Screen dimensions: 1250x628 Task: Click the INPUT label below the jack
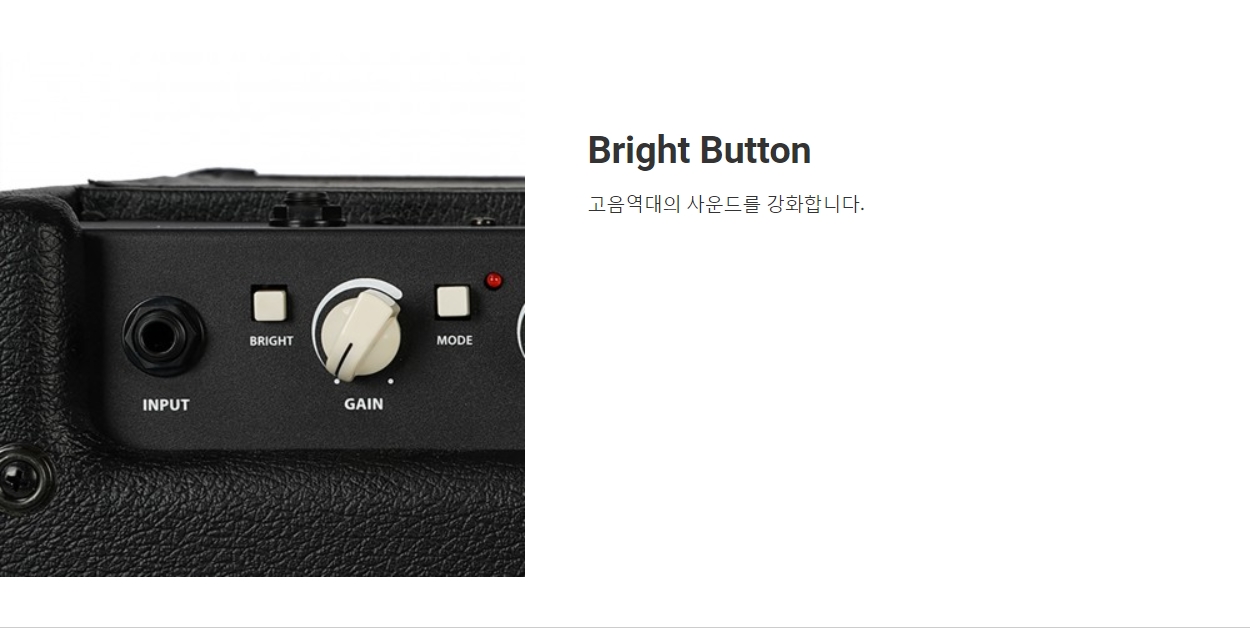tap(166, 405)
